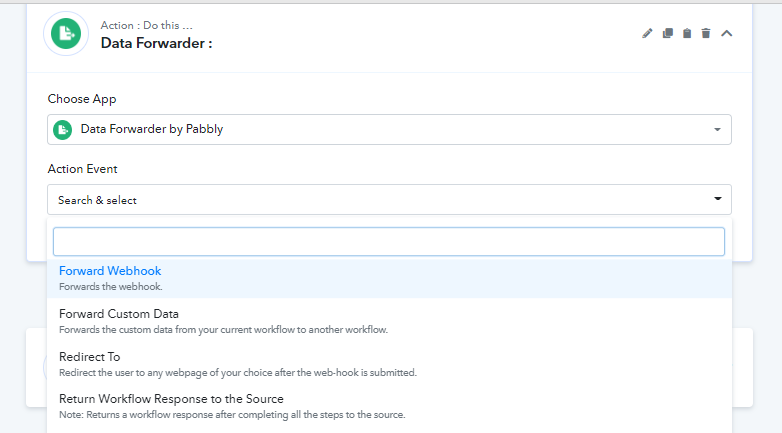This screenshot has height=433, width=782.
Task: Pick the Redirect To action event
Action: [390, 364]
